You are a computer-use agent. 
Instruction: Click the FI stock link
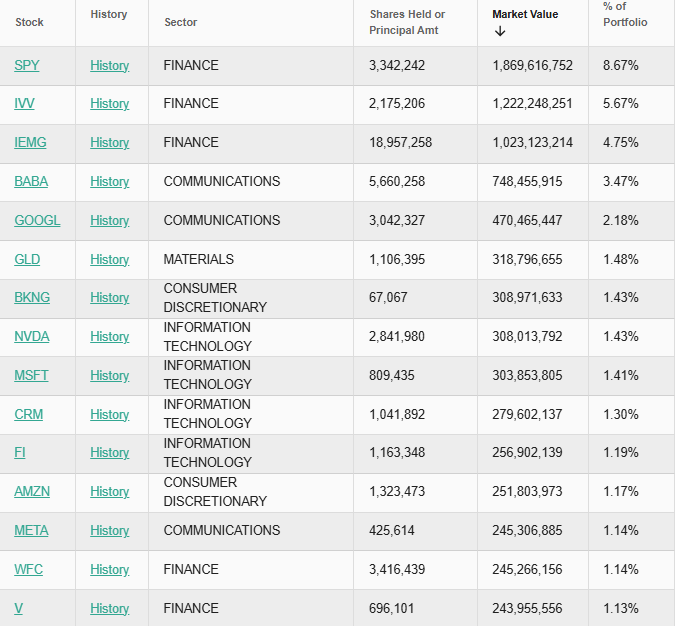(x=20, y=452)
